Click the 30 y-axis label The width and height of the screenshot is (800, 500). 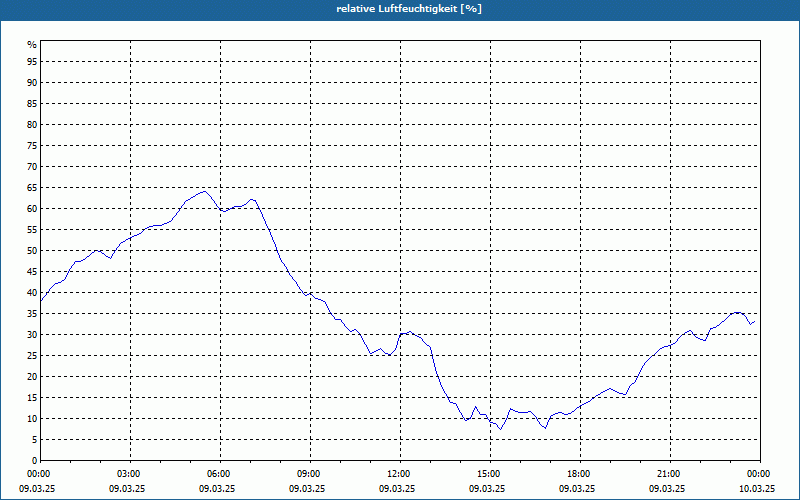(32, 335)
